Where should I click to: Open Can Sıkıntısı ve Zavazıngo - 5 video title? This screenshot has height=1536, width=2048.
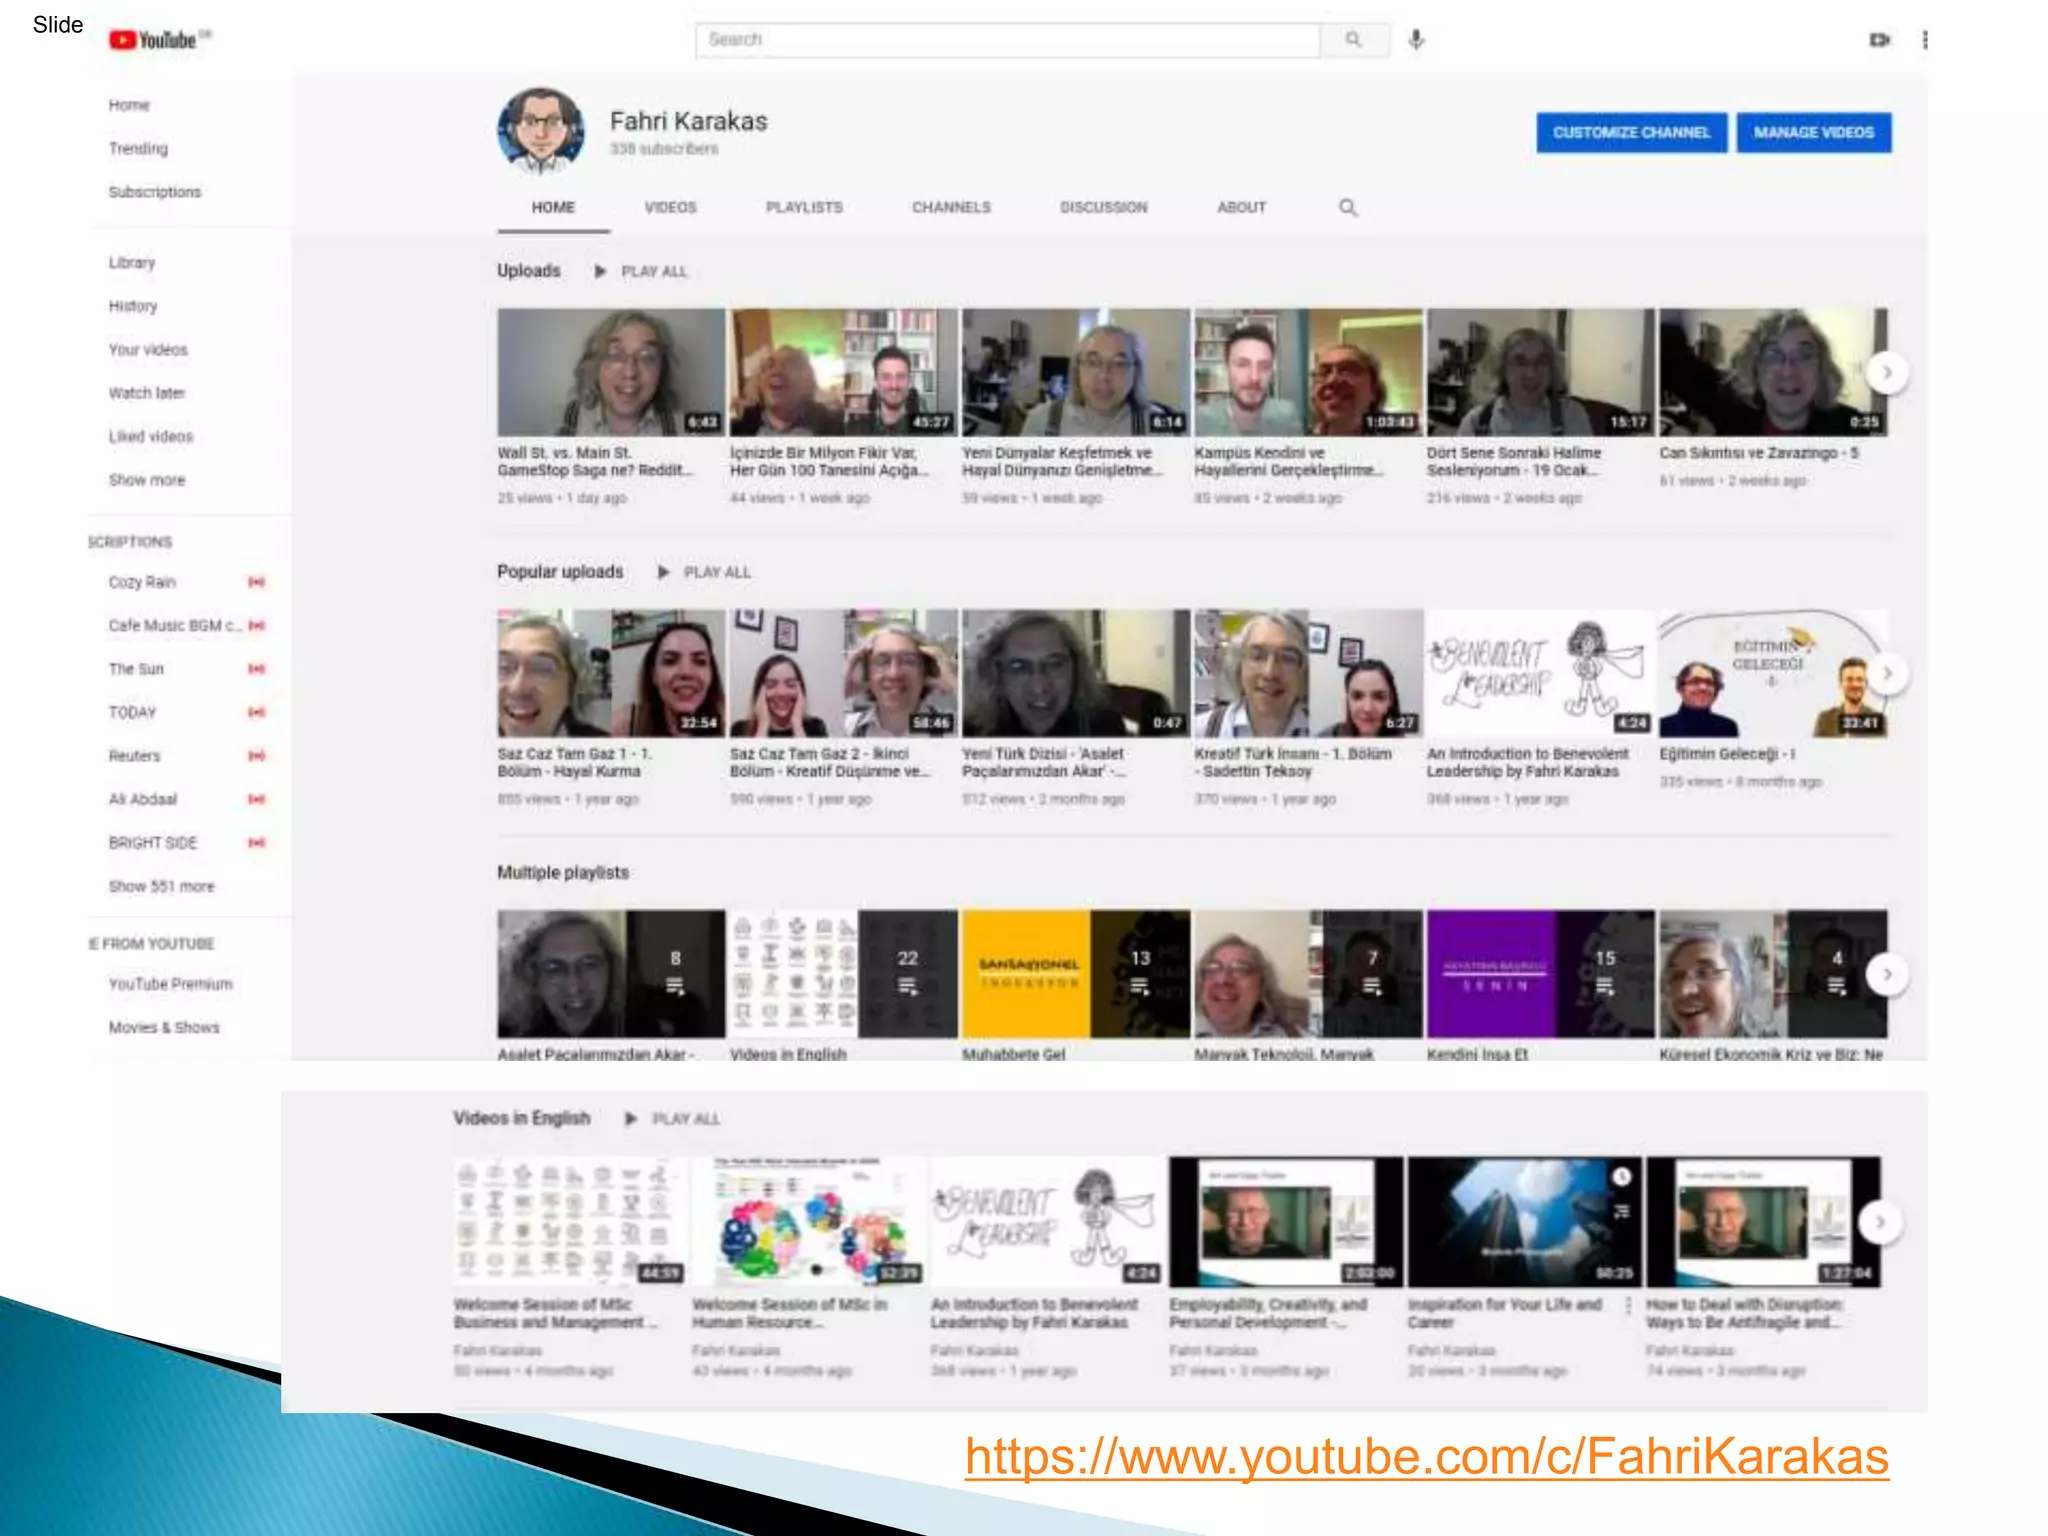pyautogui.click(x=1759, y=453)
